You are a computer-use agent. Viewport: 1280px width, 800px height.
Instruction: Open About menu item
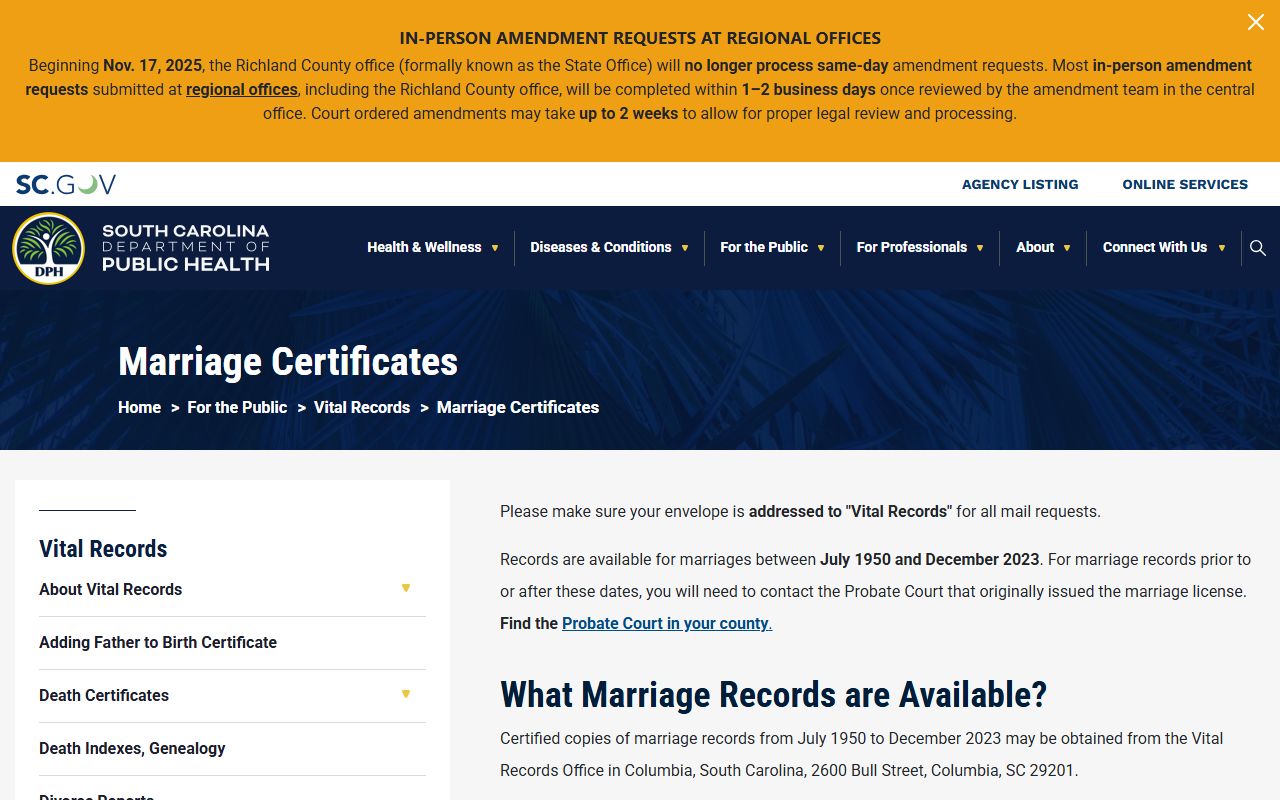pos(1035,247)
